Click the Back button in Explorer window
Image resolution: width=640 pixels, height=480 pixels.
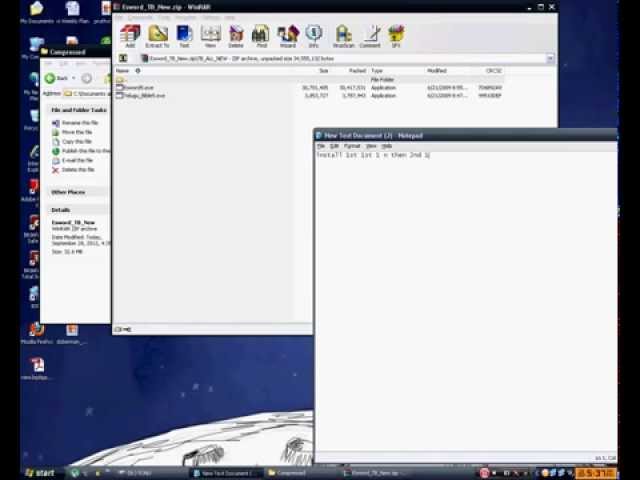57,78
